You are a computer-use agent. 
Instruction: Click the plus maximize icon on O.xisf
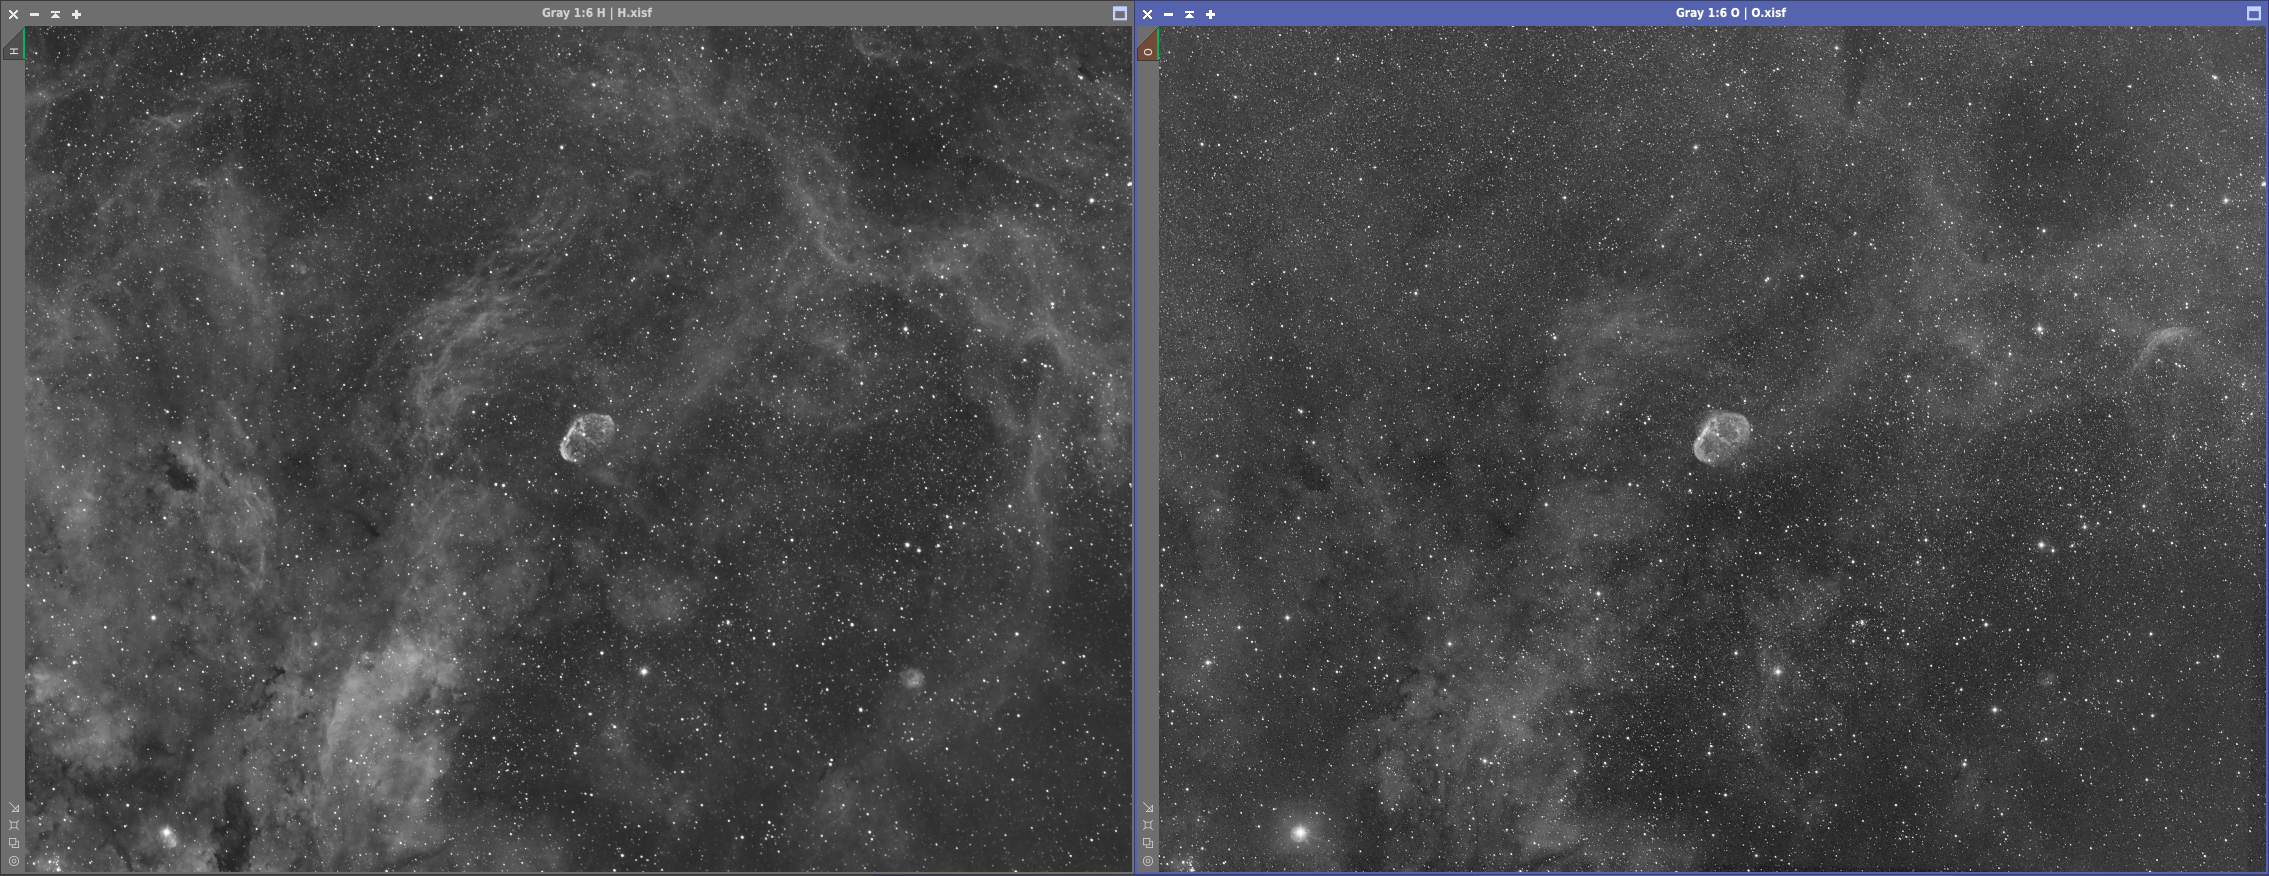click(1210, 14)
